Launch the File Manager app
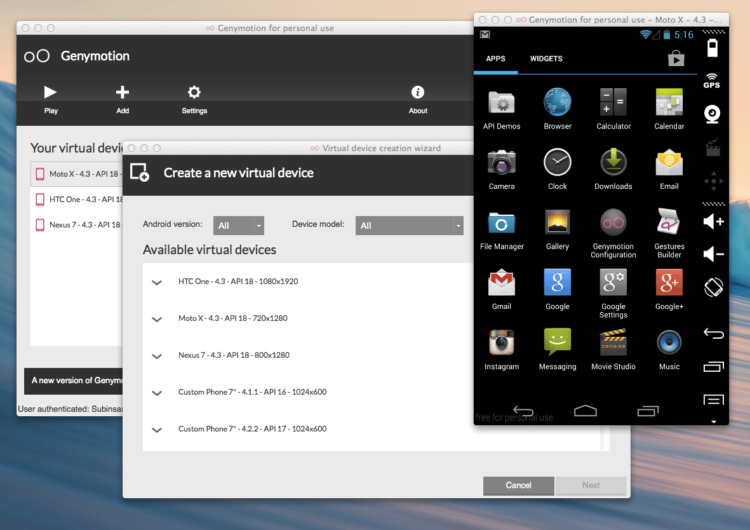Image resolution: width=750 pixels, height=530 pixels. 501,230
